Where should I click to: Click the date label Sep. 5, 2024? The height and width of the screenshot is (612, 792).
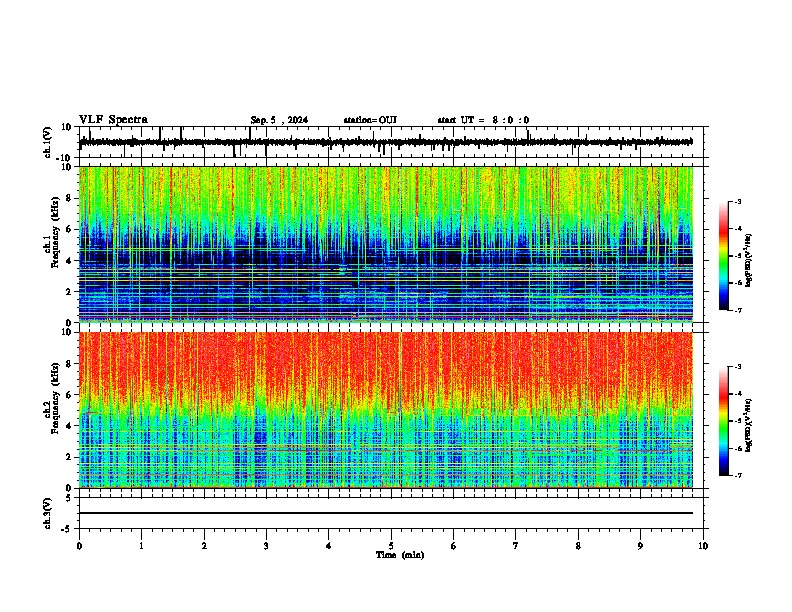coord(279,120)
